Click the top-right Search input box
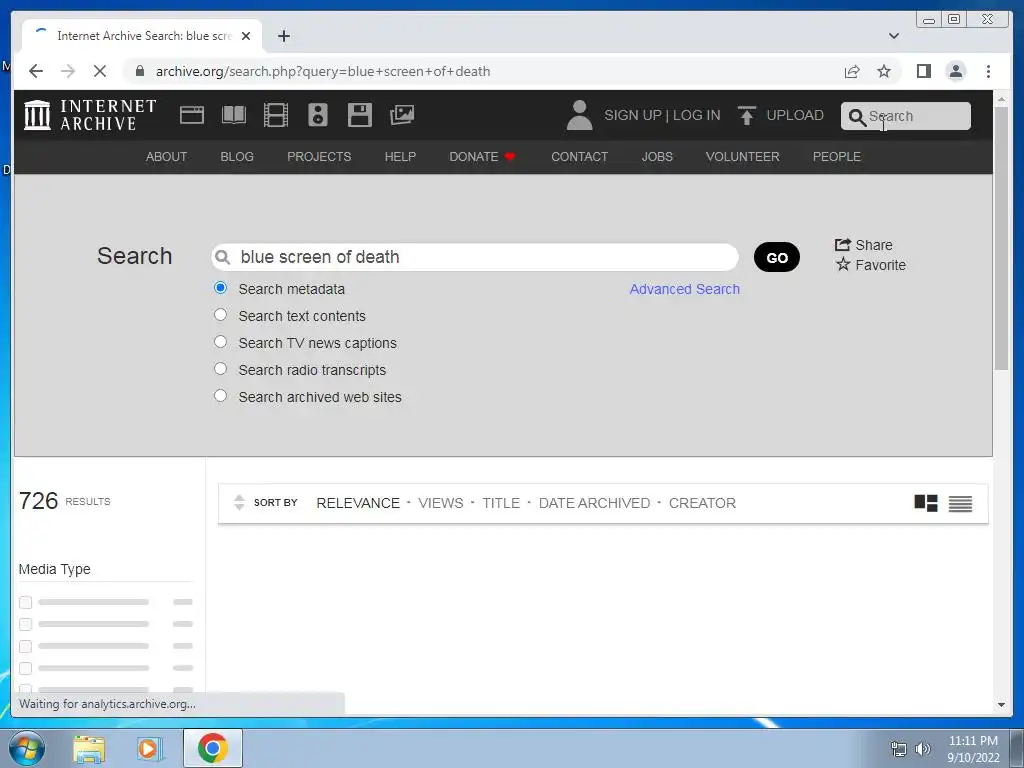The height and width of the screenshot is (768, 1024). click(906, 116)
